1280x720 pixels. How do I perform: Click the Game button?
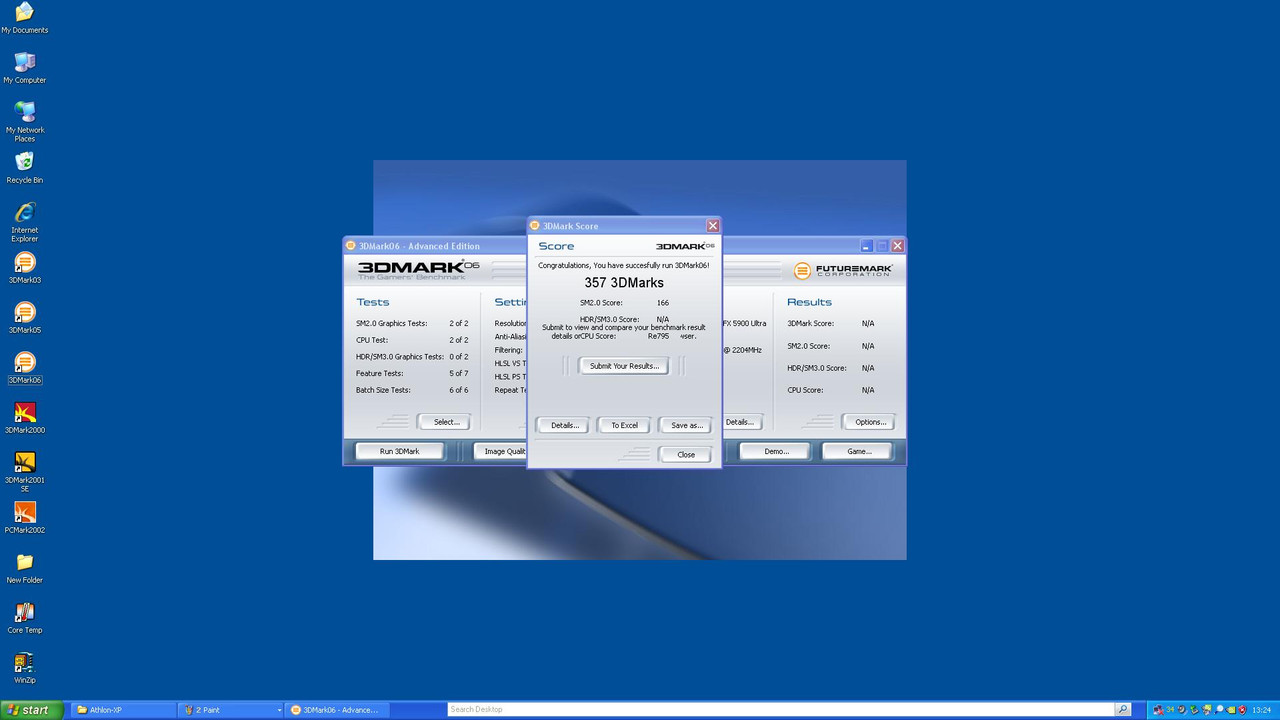point(858,451)
